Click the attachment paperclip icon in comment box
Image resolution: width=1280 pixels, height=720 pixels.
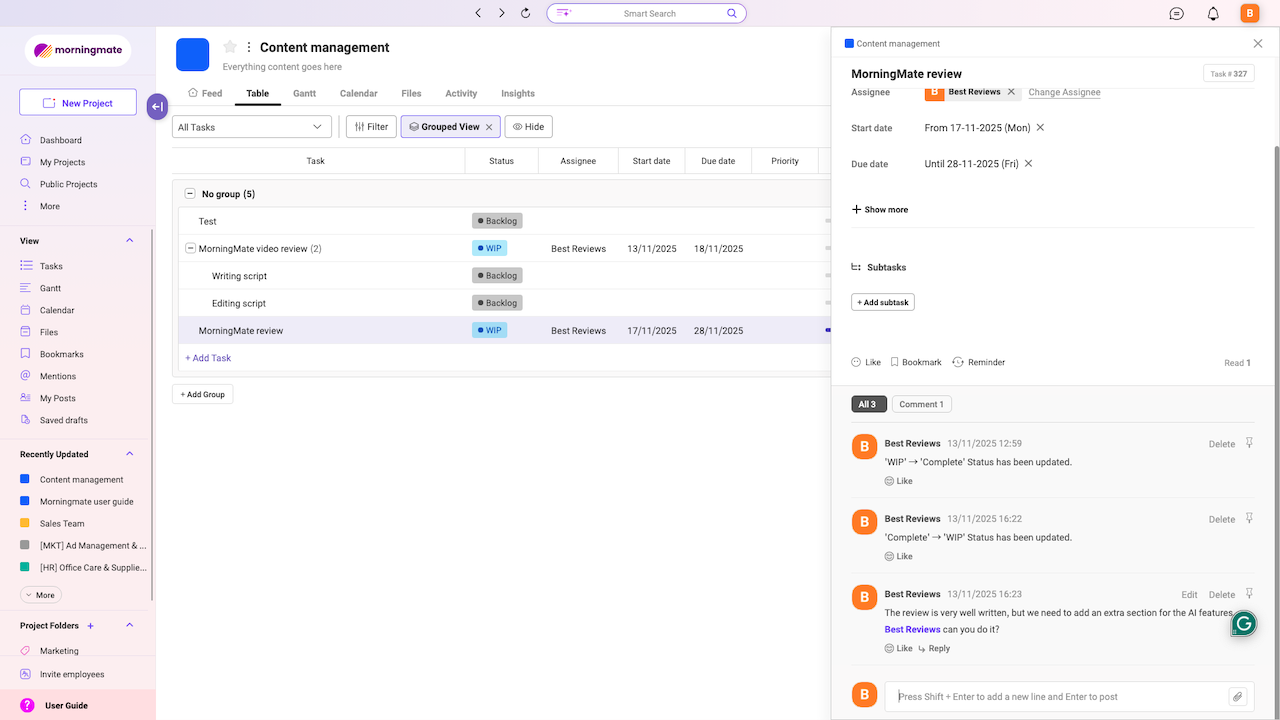point(1237,697)
